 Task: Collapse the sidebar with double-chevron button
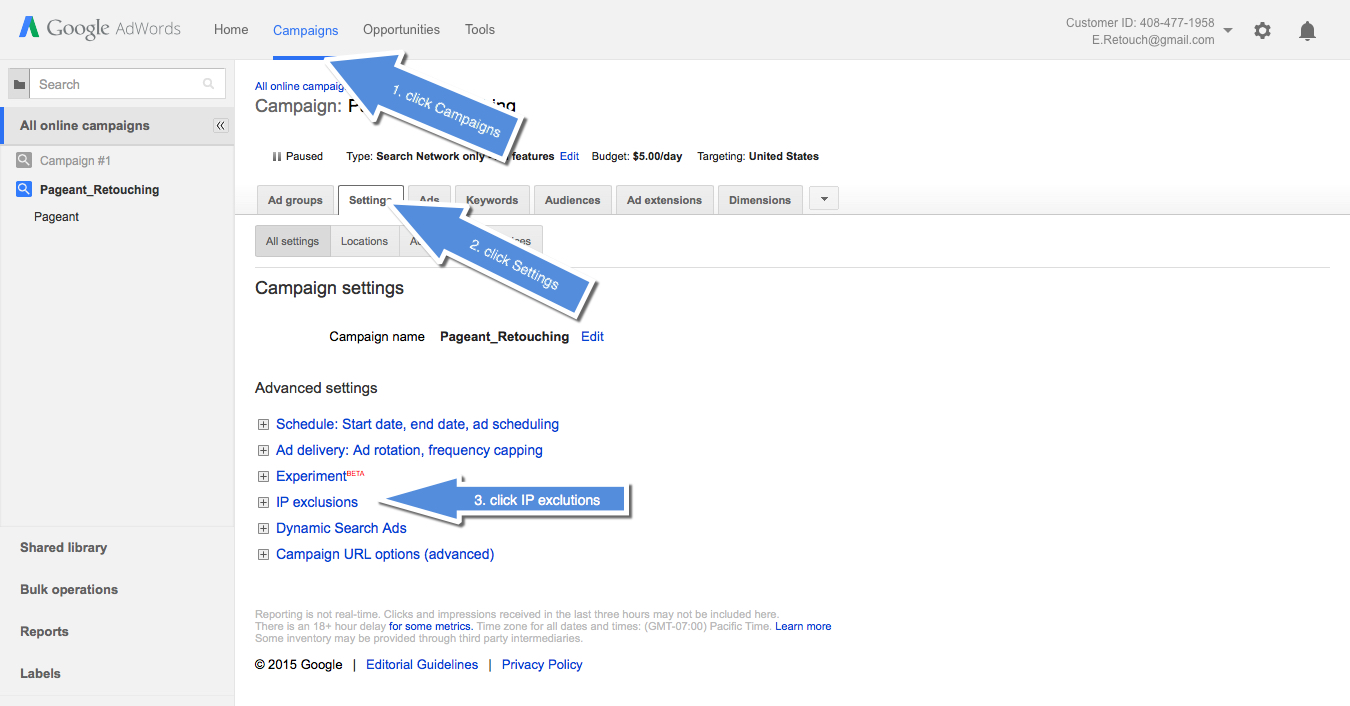click(221, 126)
